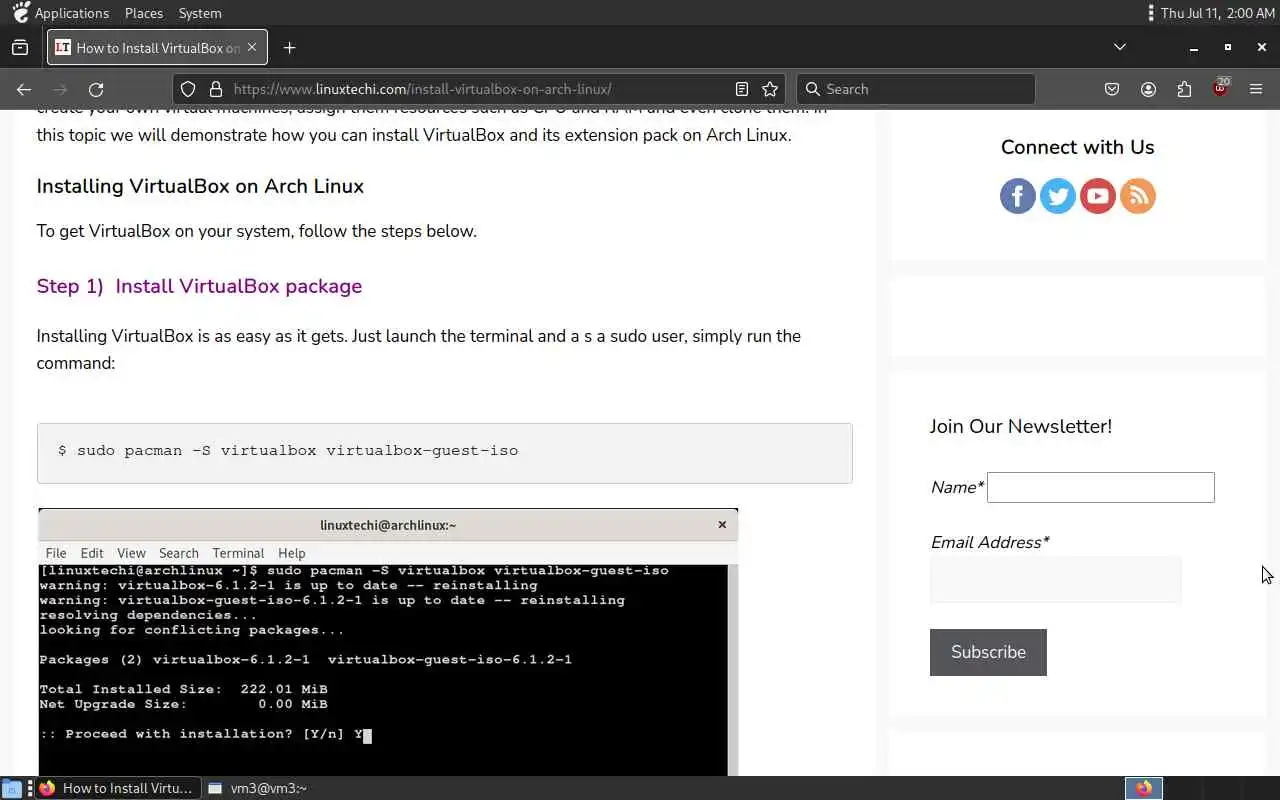Close the How to Install VirtualBox tab
Screen dimensions: 1280x800
252,47
